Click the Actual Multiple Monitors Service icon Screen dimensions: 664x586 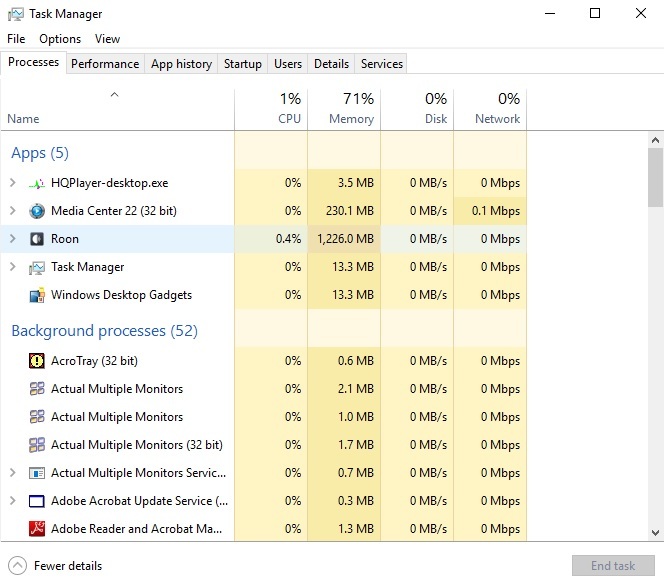[x=37, y=473]
